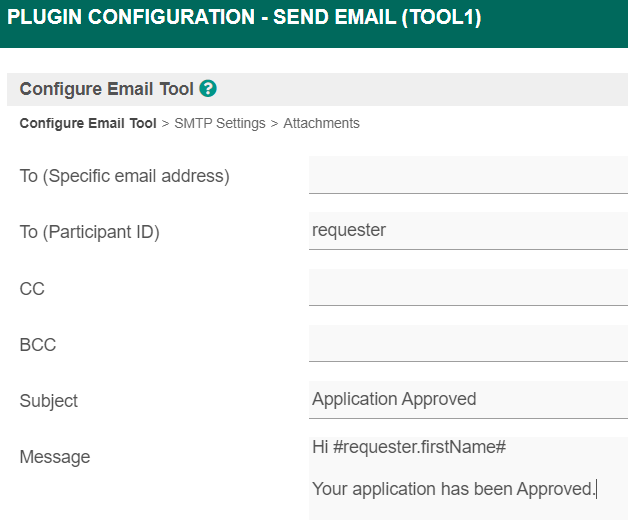Click the Hi #requester.firstName# line in Message

tap(409, 448)
